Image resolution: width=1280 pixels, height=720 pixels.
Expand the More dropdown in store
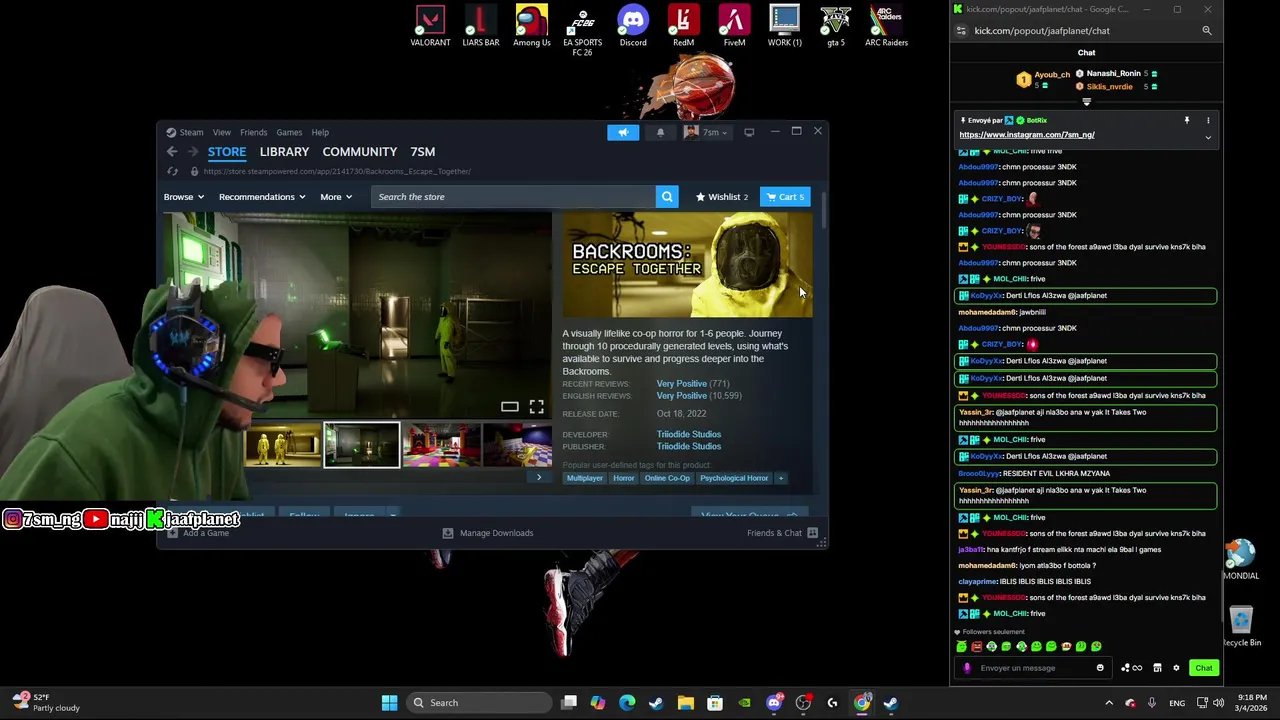(x=336, y=197)
